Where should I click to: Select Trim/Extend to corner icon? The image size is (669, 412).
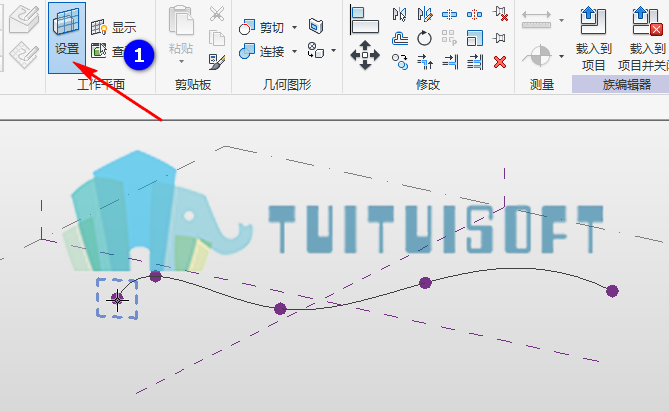pos(425,62)
